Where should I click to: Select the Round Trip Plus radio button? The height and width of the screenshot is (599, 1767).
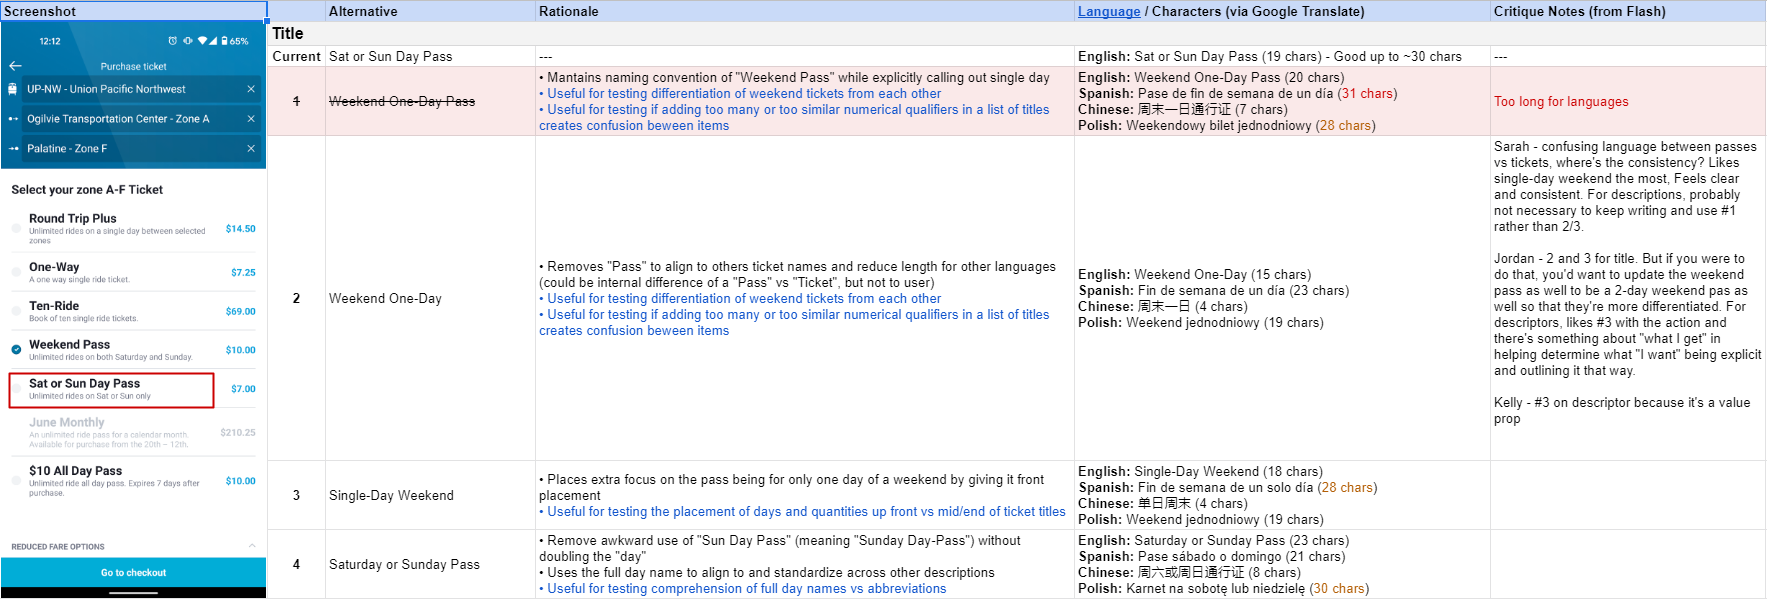coord(16,229)
